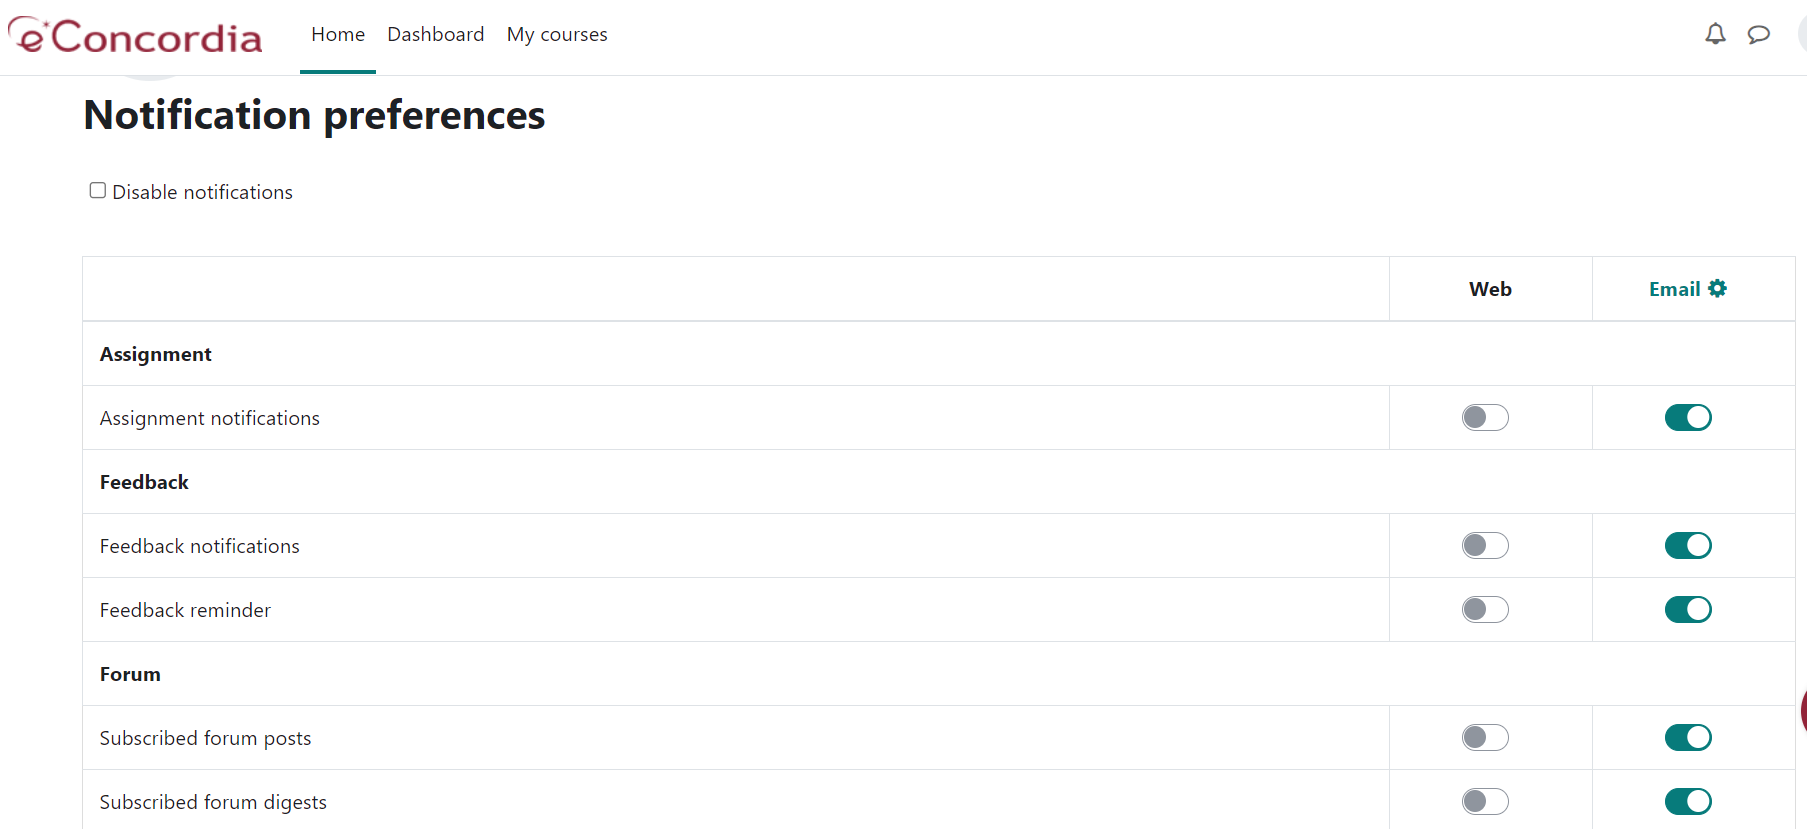Screen dimensions: 1807x829
Task: Disable Email toggle for Subscribed forum posts
Action: (1688, 737)
